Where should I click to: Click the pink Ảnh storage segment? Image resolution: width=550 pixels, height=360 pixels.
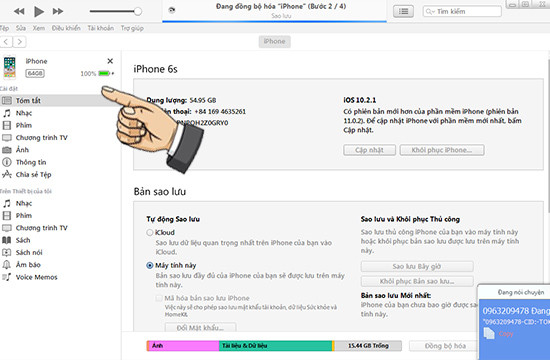[183, 346]
